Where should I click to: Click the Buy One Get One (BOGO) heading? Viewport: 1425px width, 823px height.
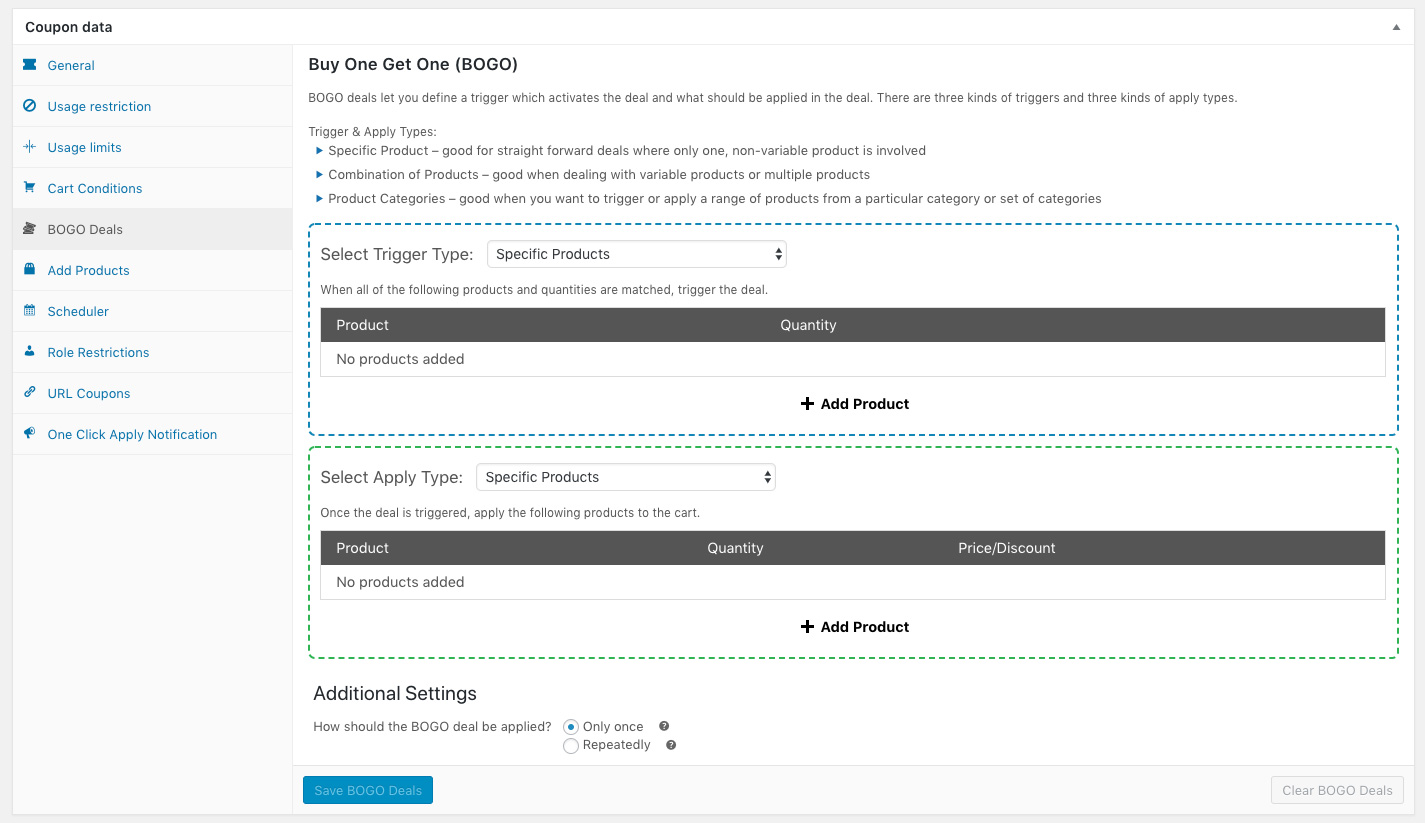413,65
